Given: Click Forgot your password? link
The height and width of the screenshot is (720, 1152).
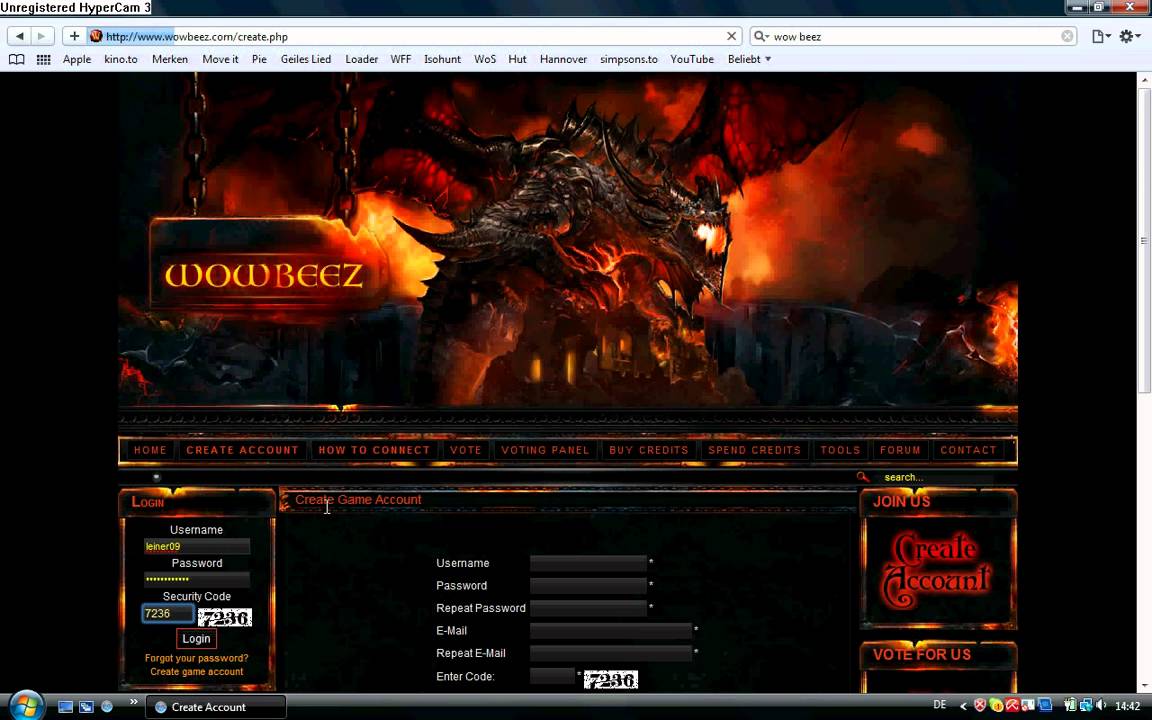Looking at the screenshot, I should (x=196, y=658).
